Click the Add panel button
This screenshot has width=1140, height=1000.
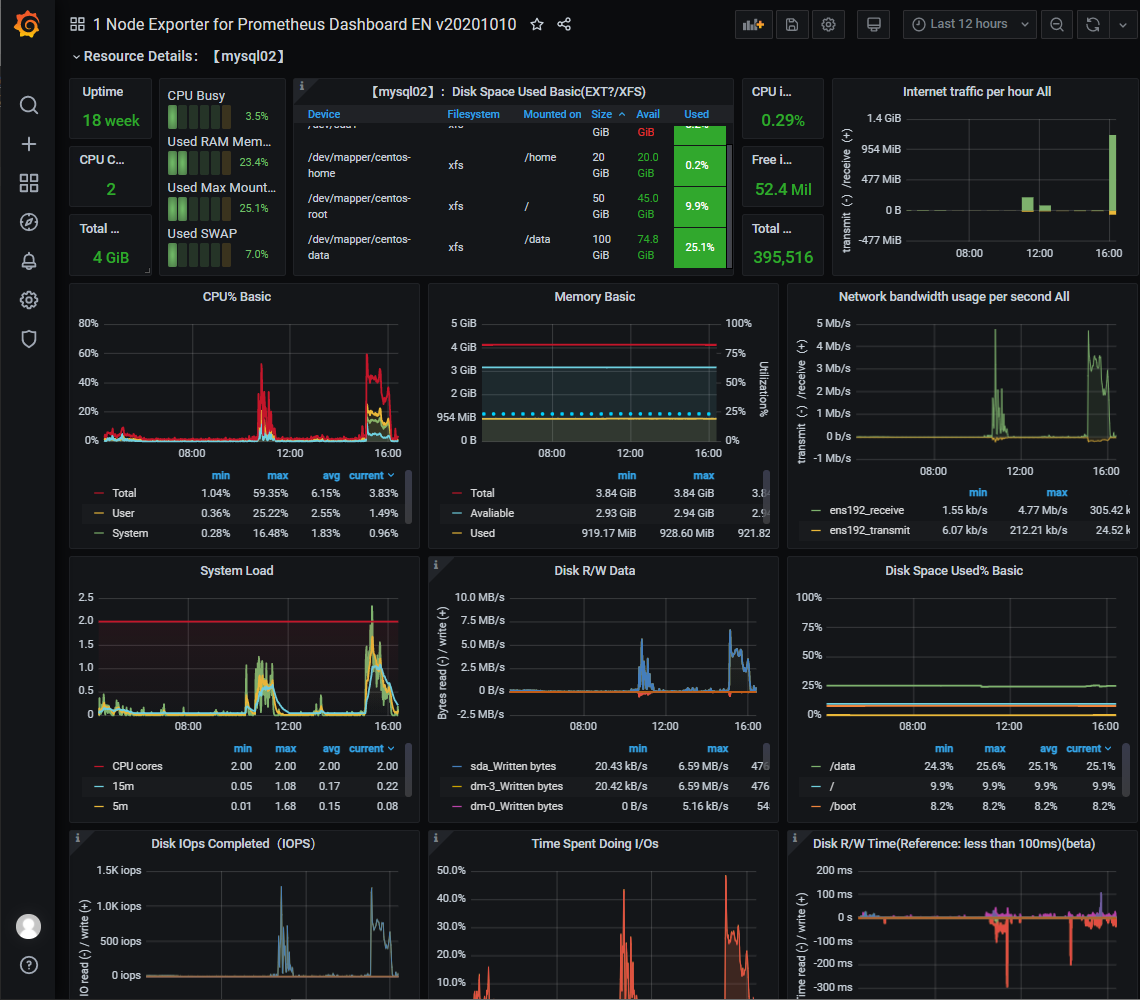coord(753,24)
